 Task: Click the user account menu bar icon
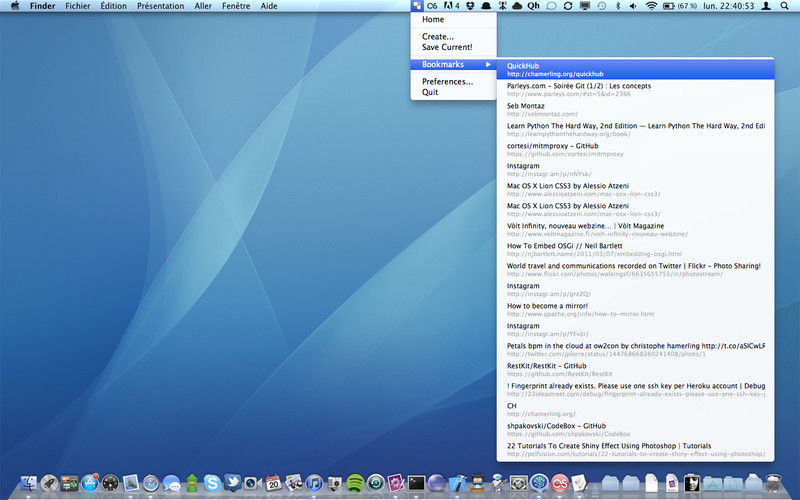[x=766, y=6]
